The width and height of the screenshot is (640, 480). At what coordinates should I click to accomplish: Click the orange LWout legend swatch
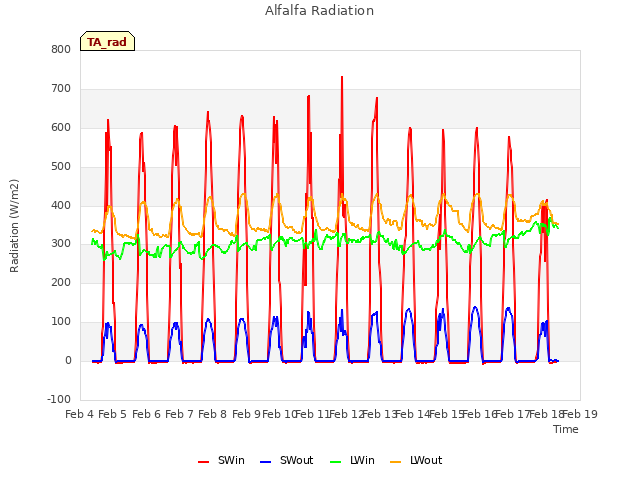(x=396, y=462)
